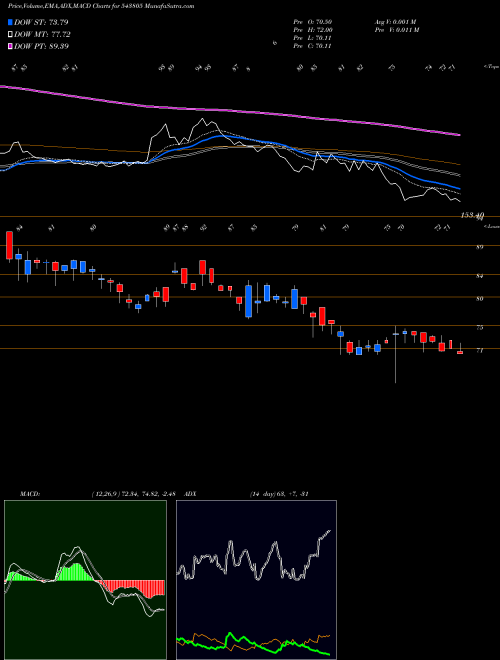Click the 153.40 price label
This screenshot has height=660, width=500.
[472, 215]
